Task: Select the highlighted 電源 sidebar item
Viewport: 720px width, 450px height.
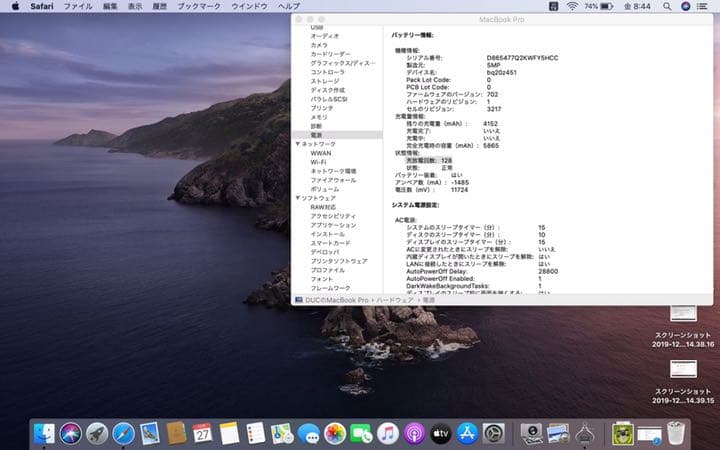Action: (x=338, y=135)
